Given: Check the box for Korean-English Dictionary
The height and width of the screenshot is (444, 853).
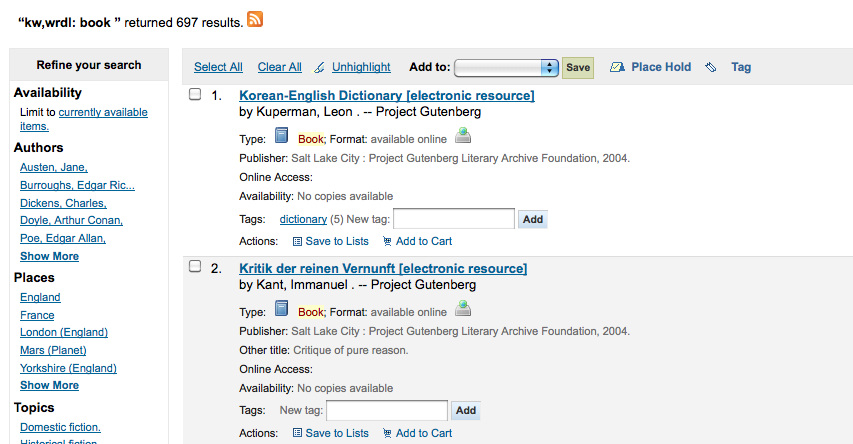Looking at the screenshot, I should [196, 95].
